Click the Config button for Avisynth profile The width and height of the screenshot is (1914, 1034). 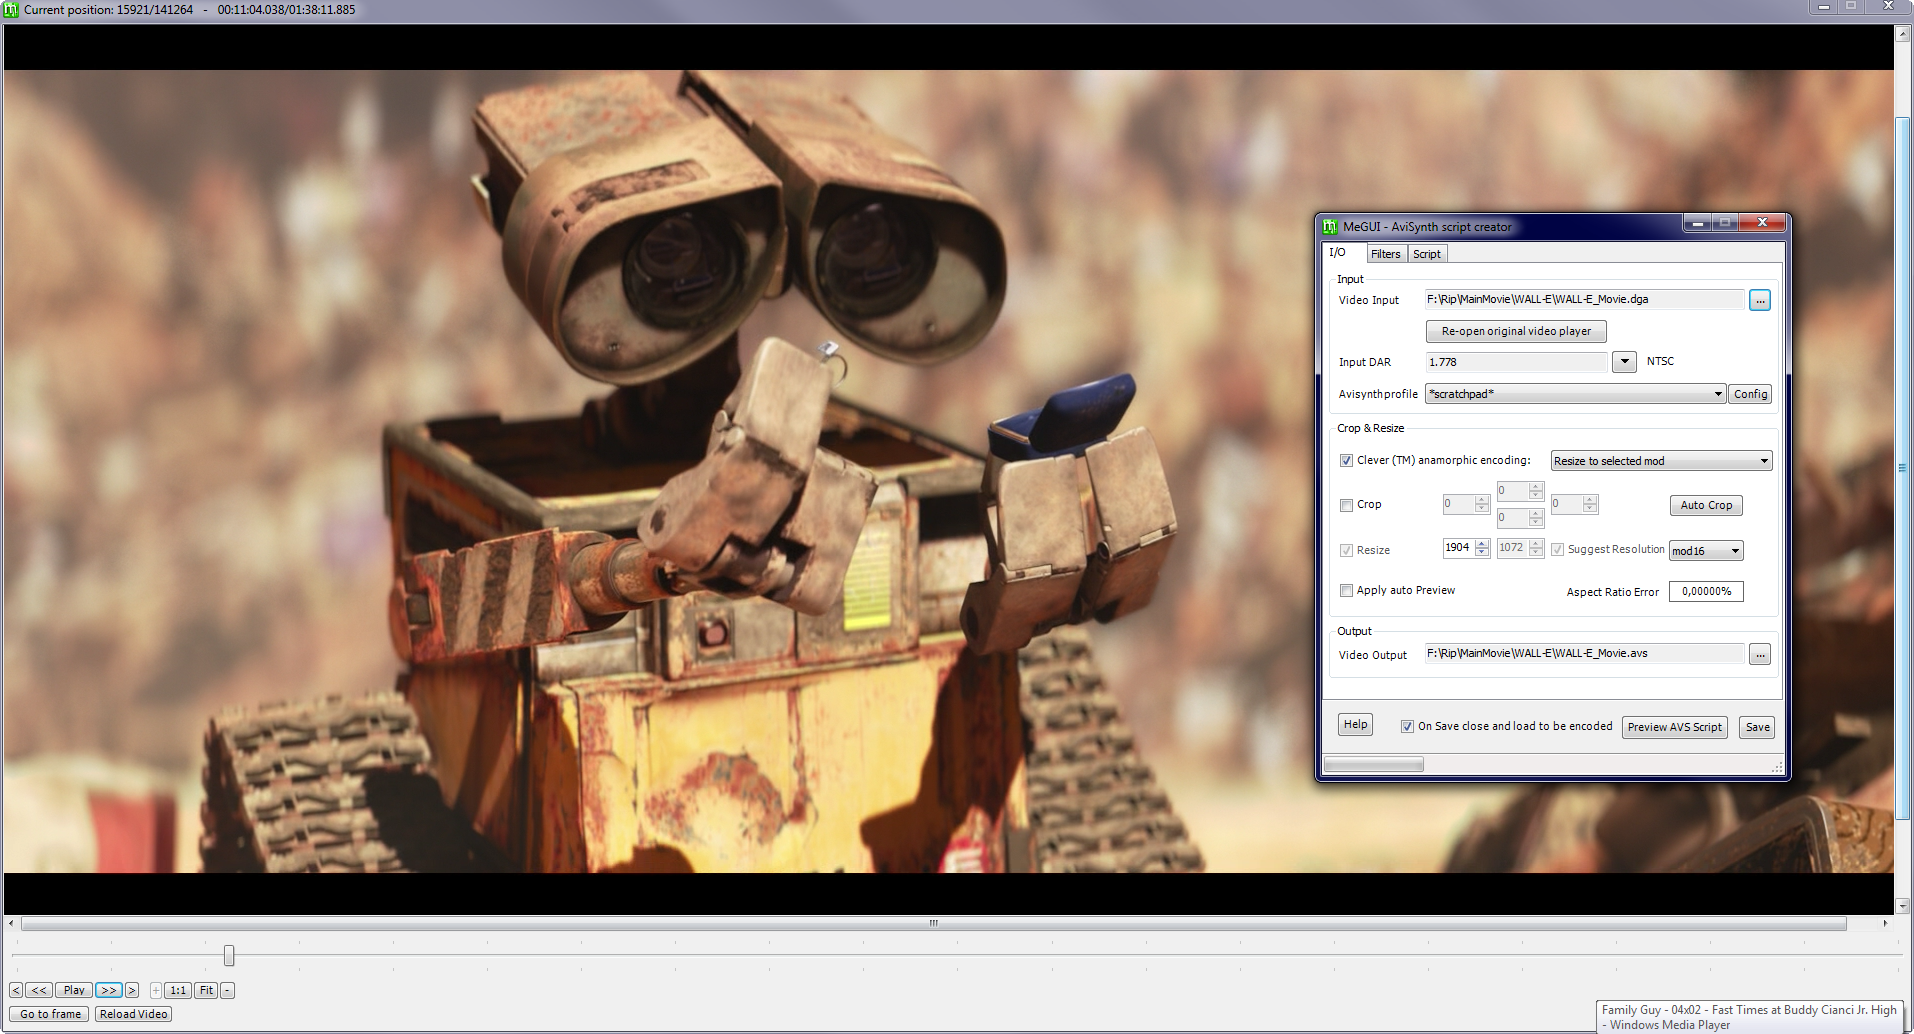click(1750, 394)
